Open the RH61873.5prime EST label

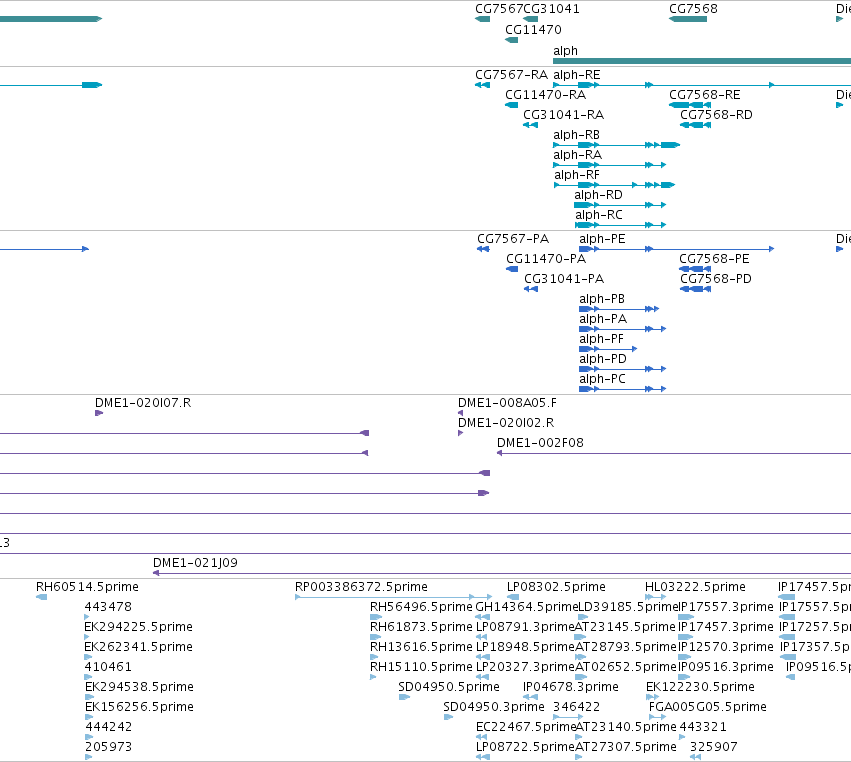[421, 627]
